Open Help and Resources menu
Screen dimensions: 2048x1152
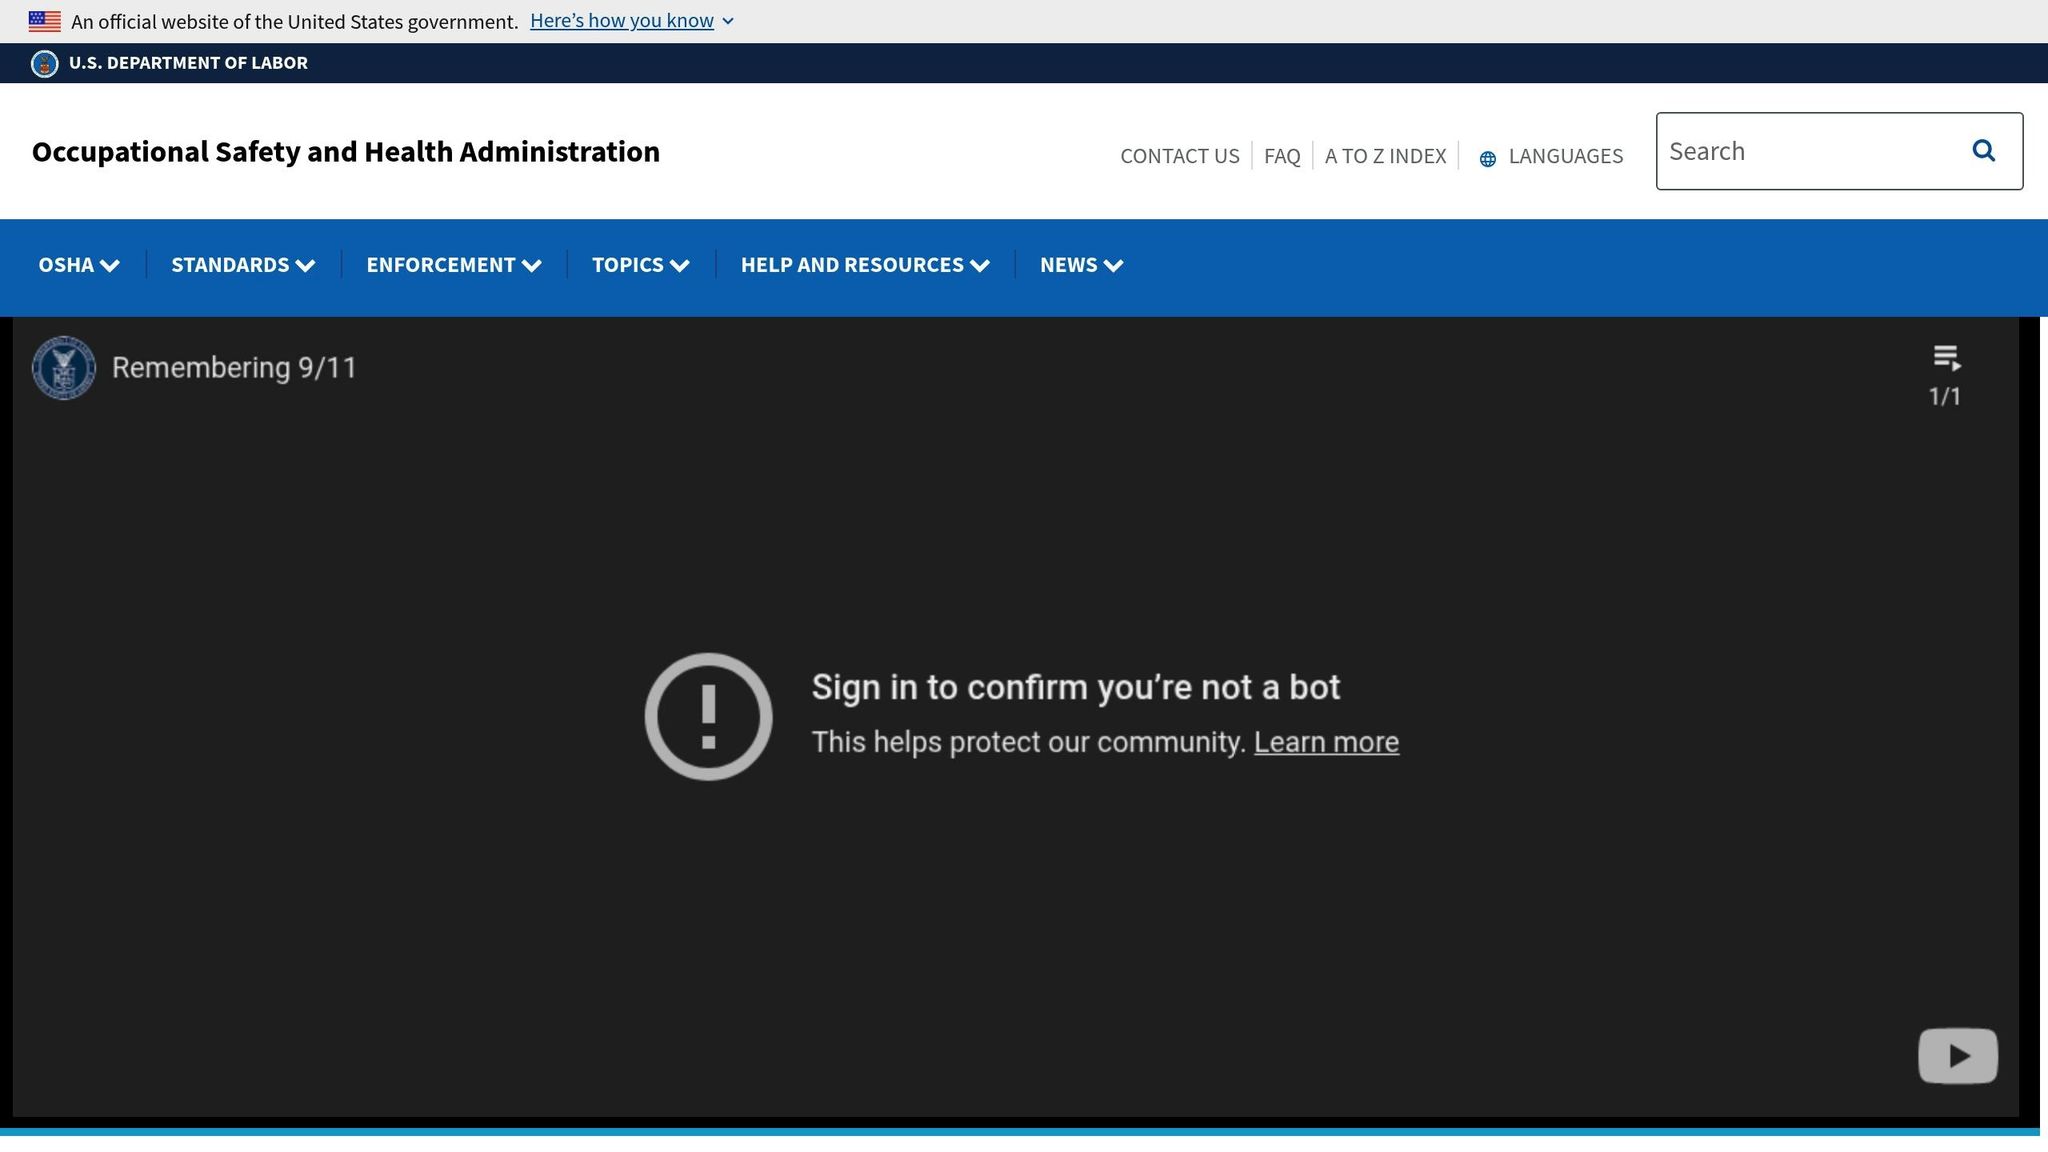[x=864, y=265]
